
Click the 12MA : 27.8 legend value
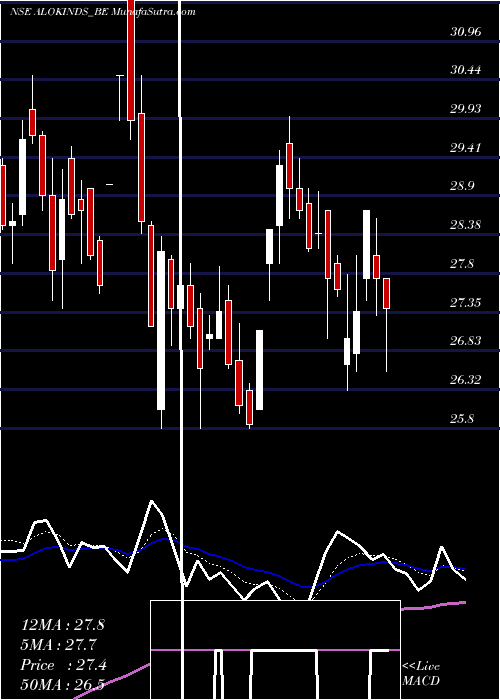click(x=62, y=625)
